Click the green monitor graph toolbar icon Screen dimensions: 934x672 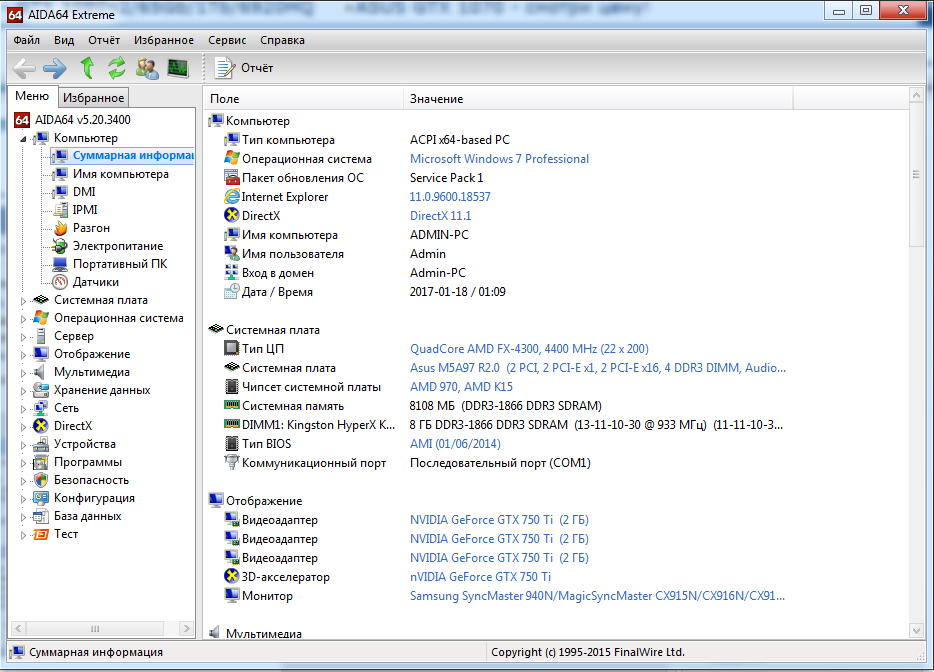[x=178, y=68]
